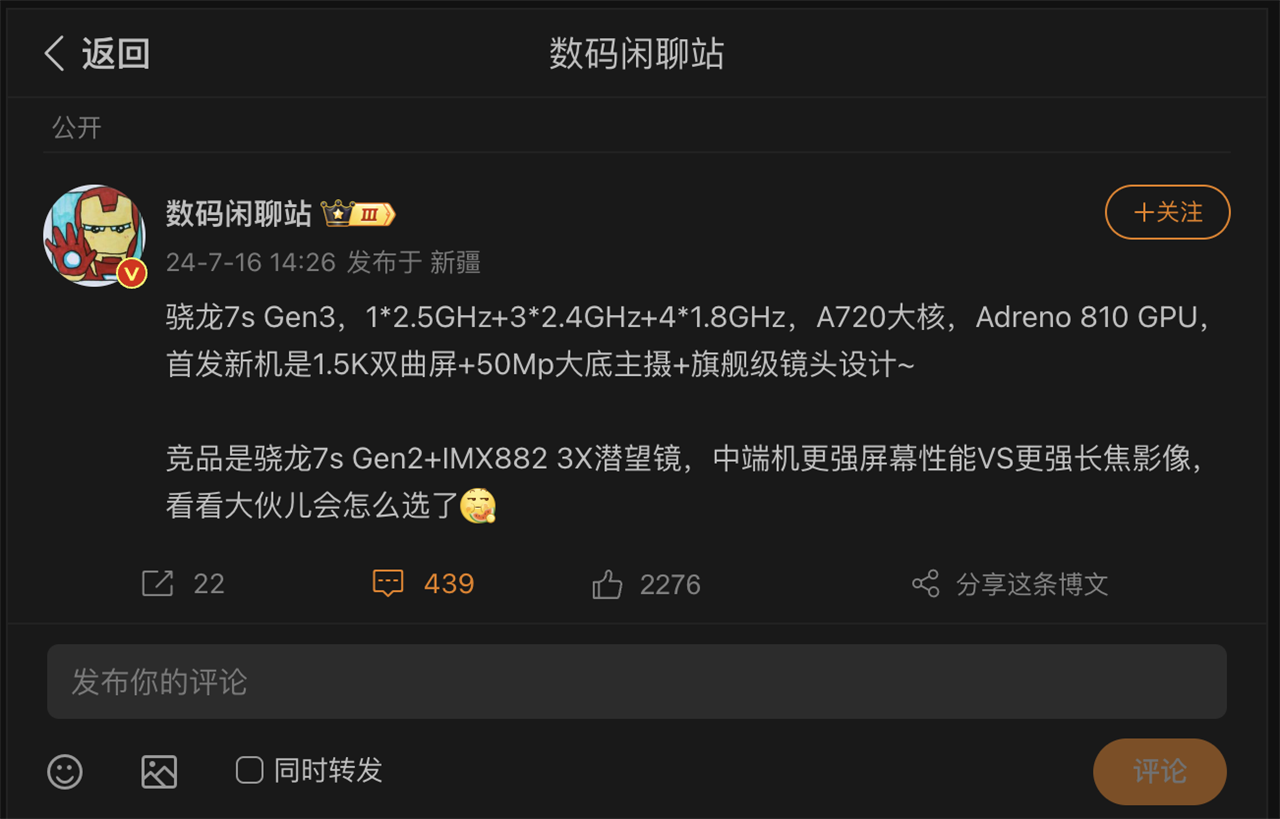The width and height of the screenshot is (1280, 819).
Task: Click the back chevron arrow icon
Action: pos(55,53)
